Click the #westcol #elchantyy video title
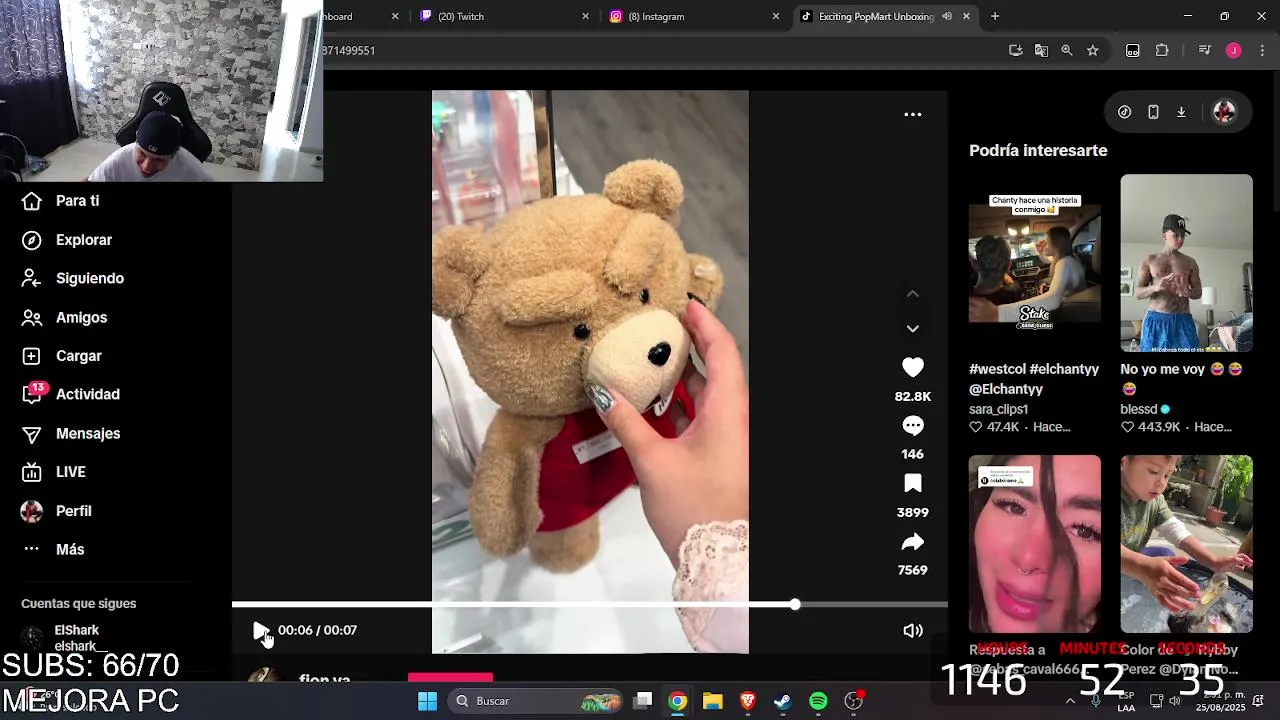The width and height of the screenshot is (1280, 720). (1034, 379)
